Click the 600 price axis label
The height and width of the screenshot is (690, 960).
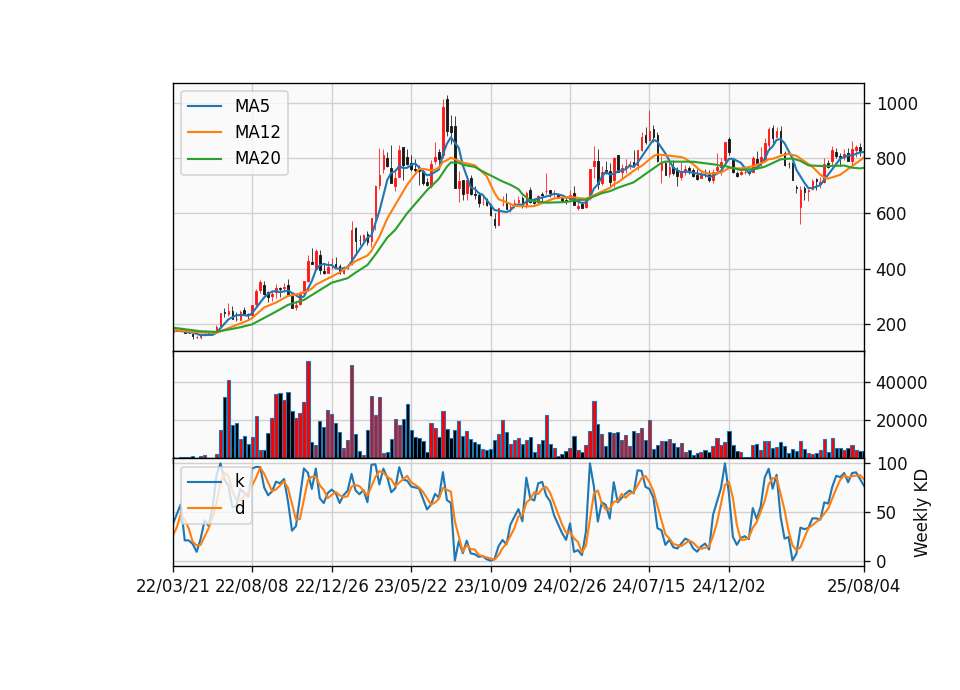pyautogui.click(x=891, y=214)
